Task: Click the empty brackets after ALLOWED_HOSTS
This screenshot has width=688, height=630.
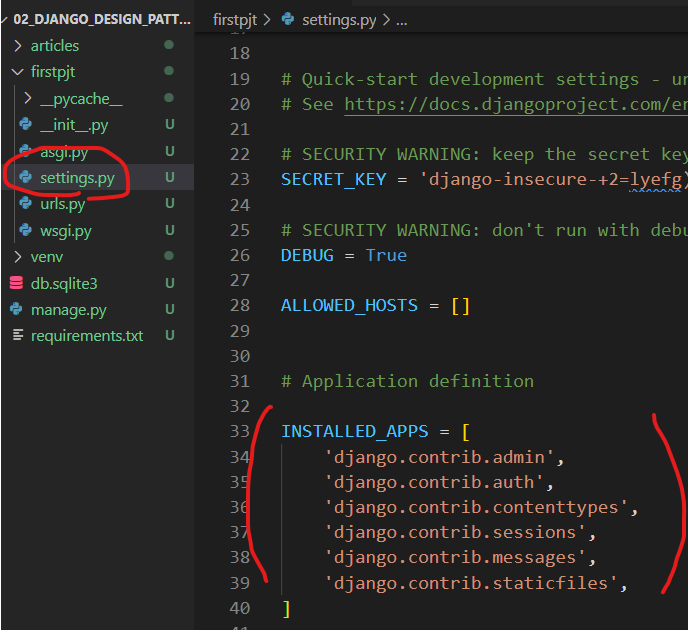Action: pyautogui.click(x=461, y=306)
